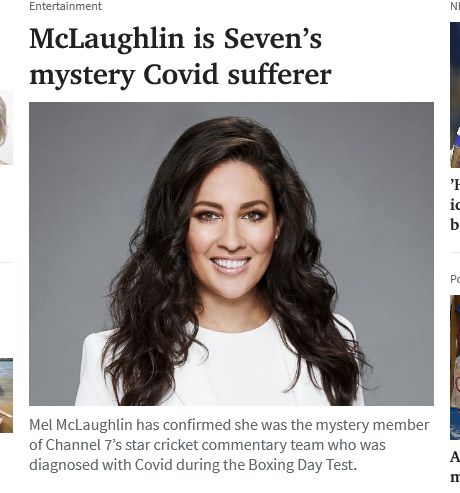Screen dimensions: 460x493
Task: Click the summary line mentioning Channel 7's cricket team
Action: 207,445
